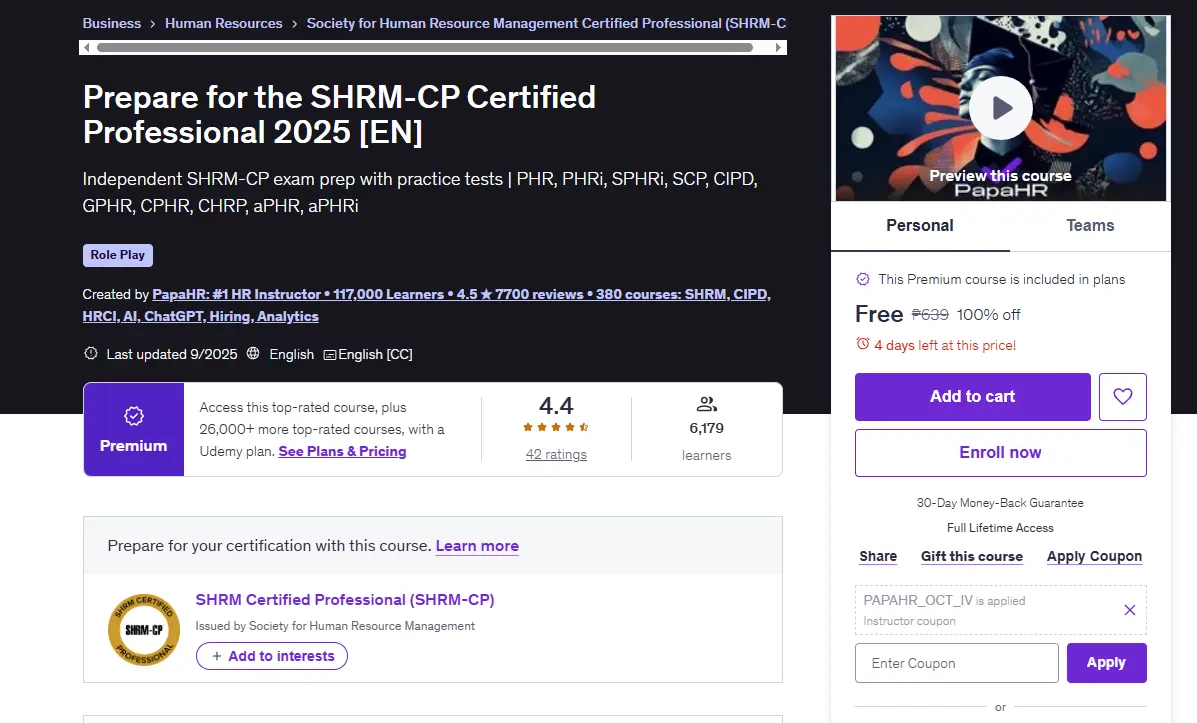Click the Free price label
The width and height of the screenshot is (1197, 723).
(879, 314)
